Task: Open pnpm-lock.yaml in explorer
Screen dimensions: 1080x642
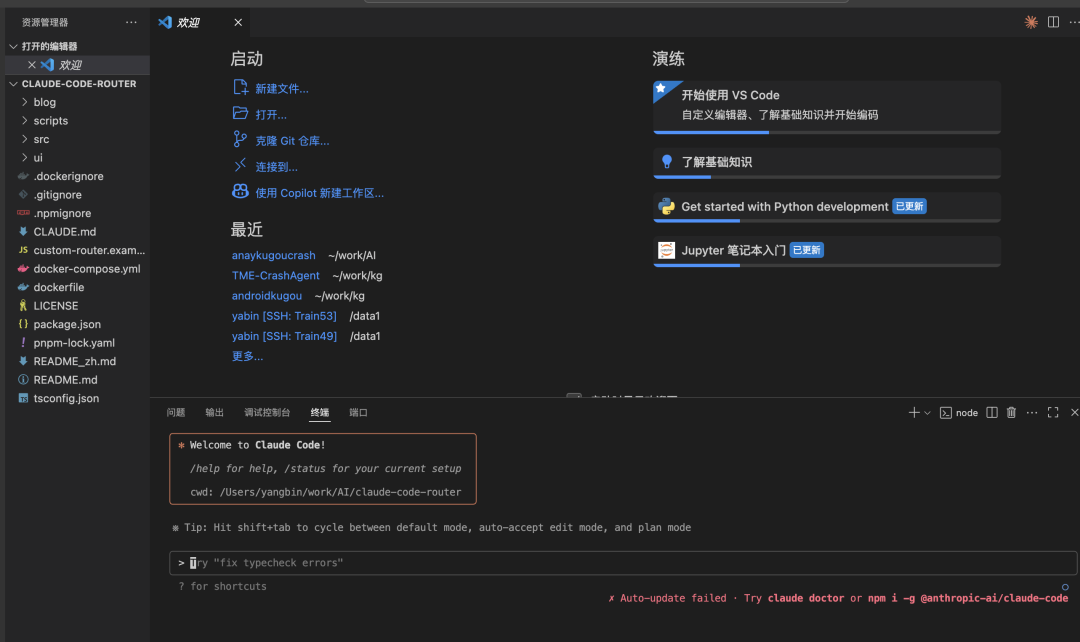Action: coord(74,343)
